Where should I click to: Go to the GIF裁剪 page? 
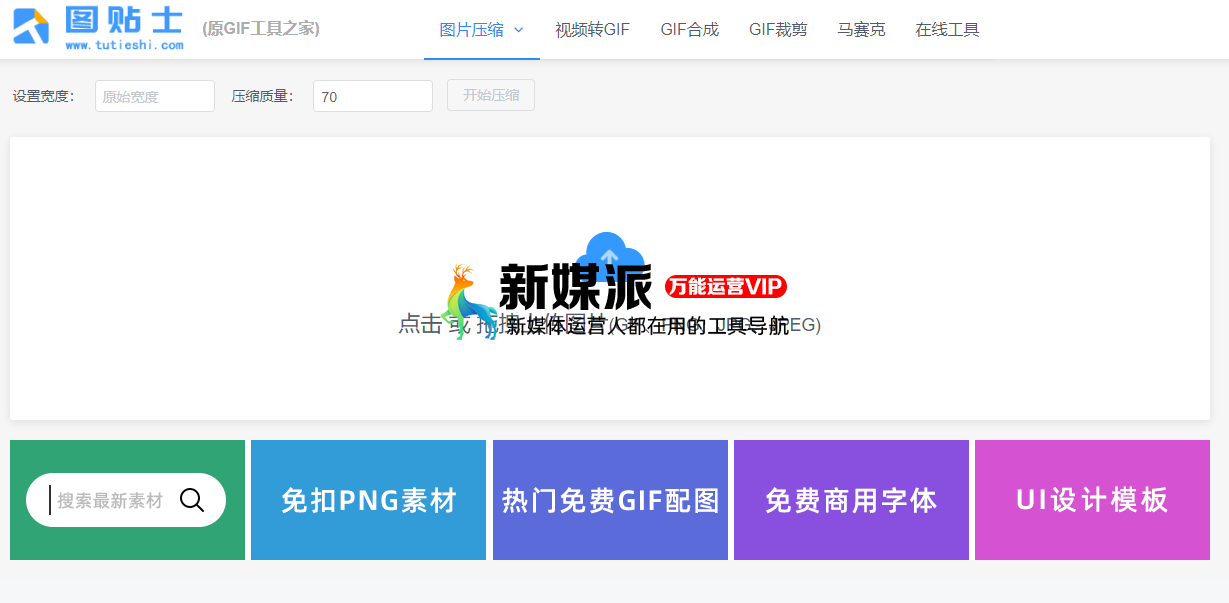tap(778, 30)
